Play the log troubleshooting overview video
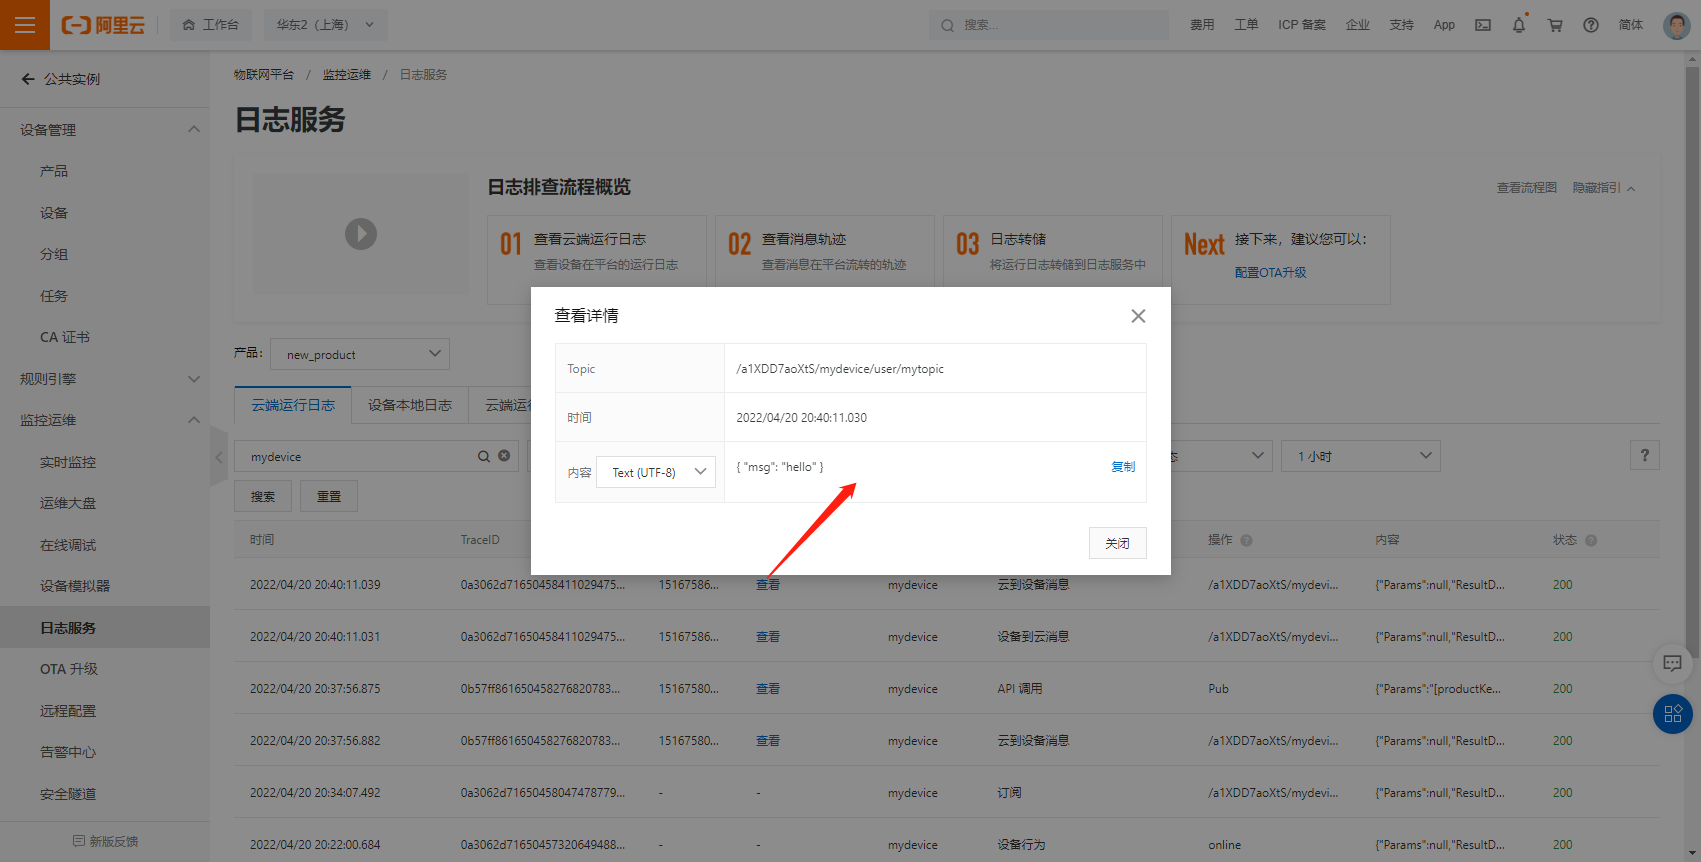The height and width of the screenshot is (862, 1701). coord(361,234)
